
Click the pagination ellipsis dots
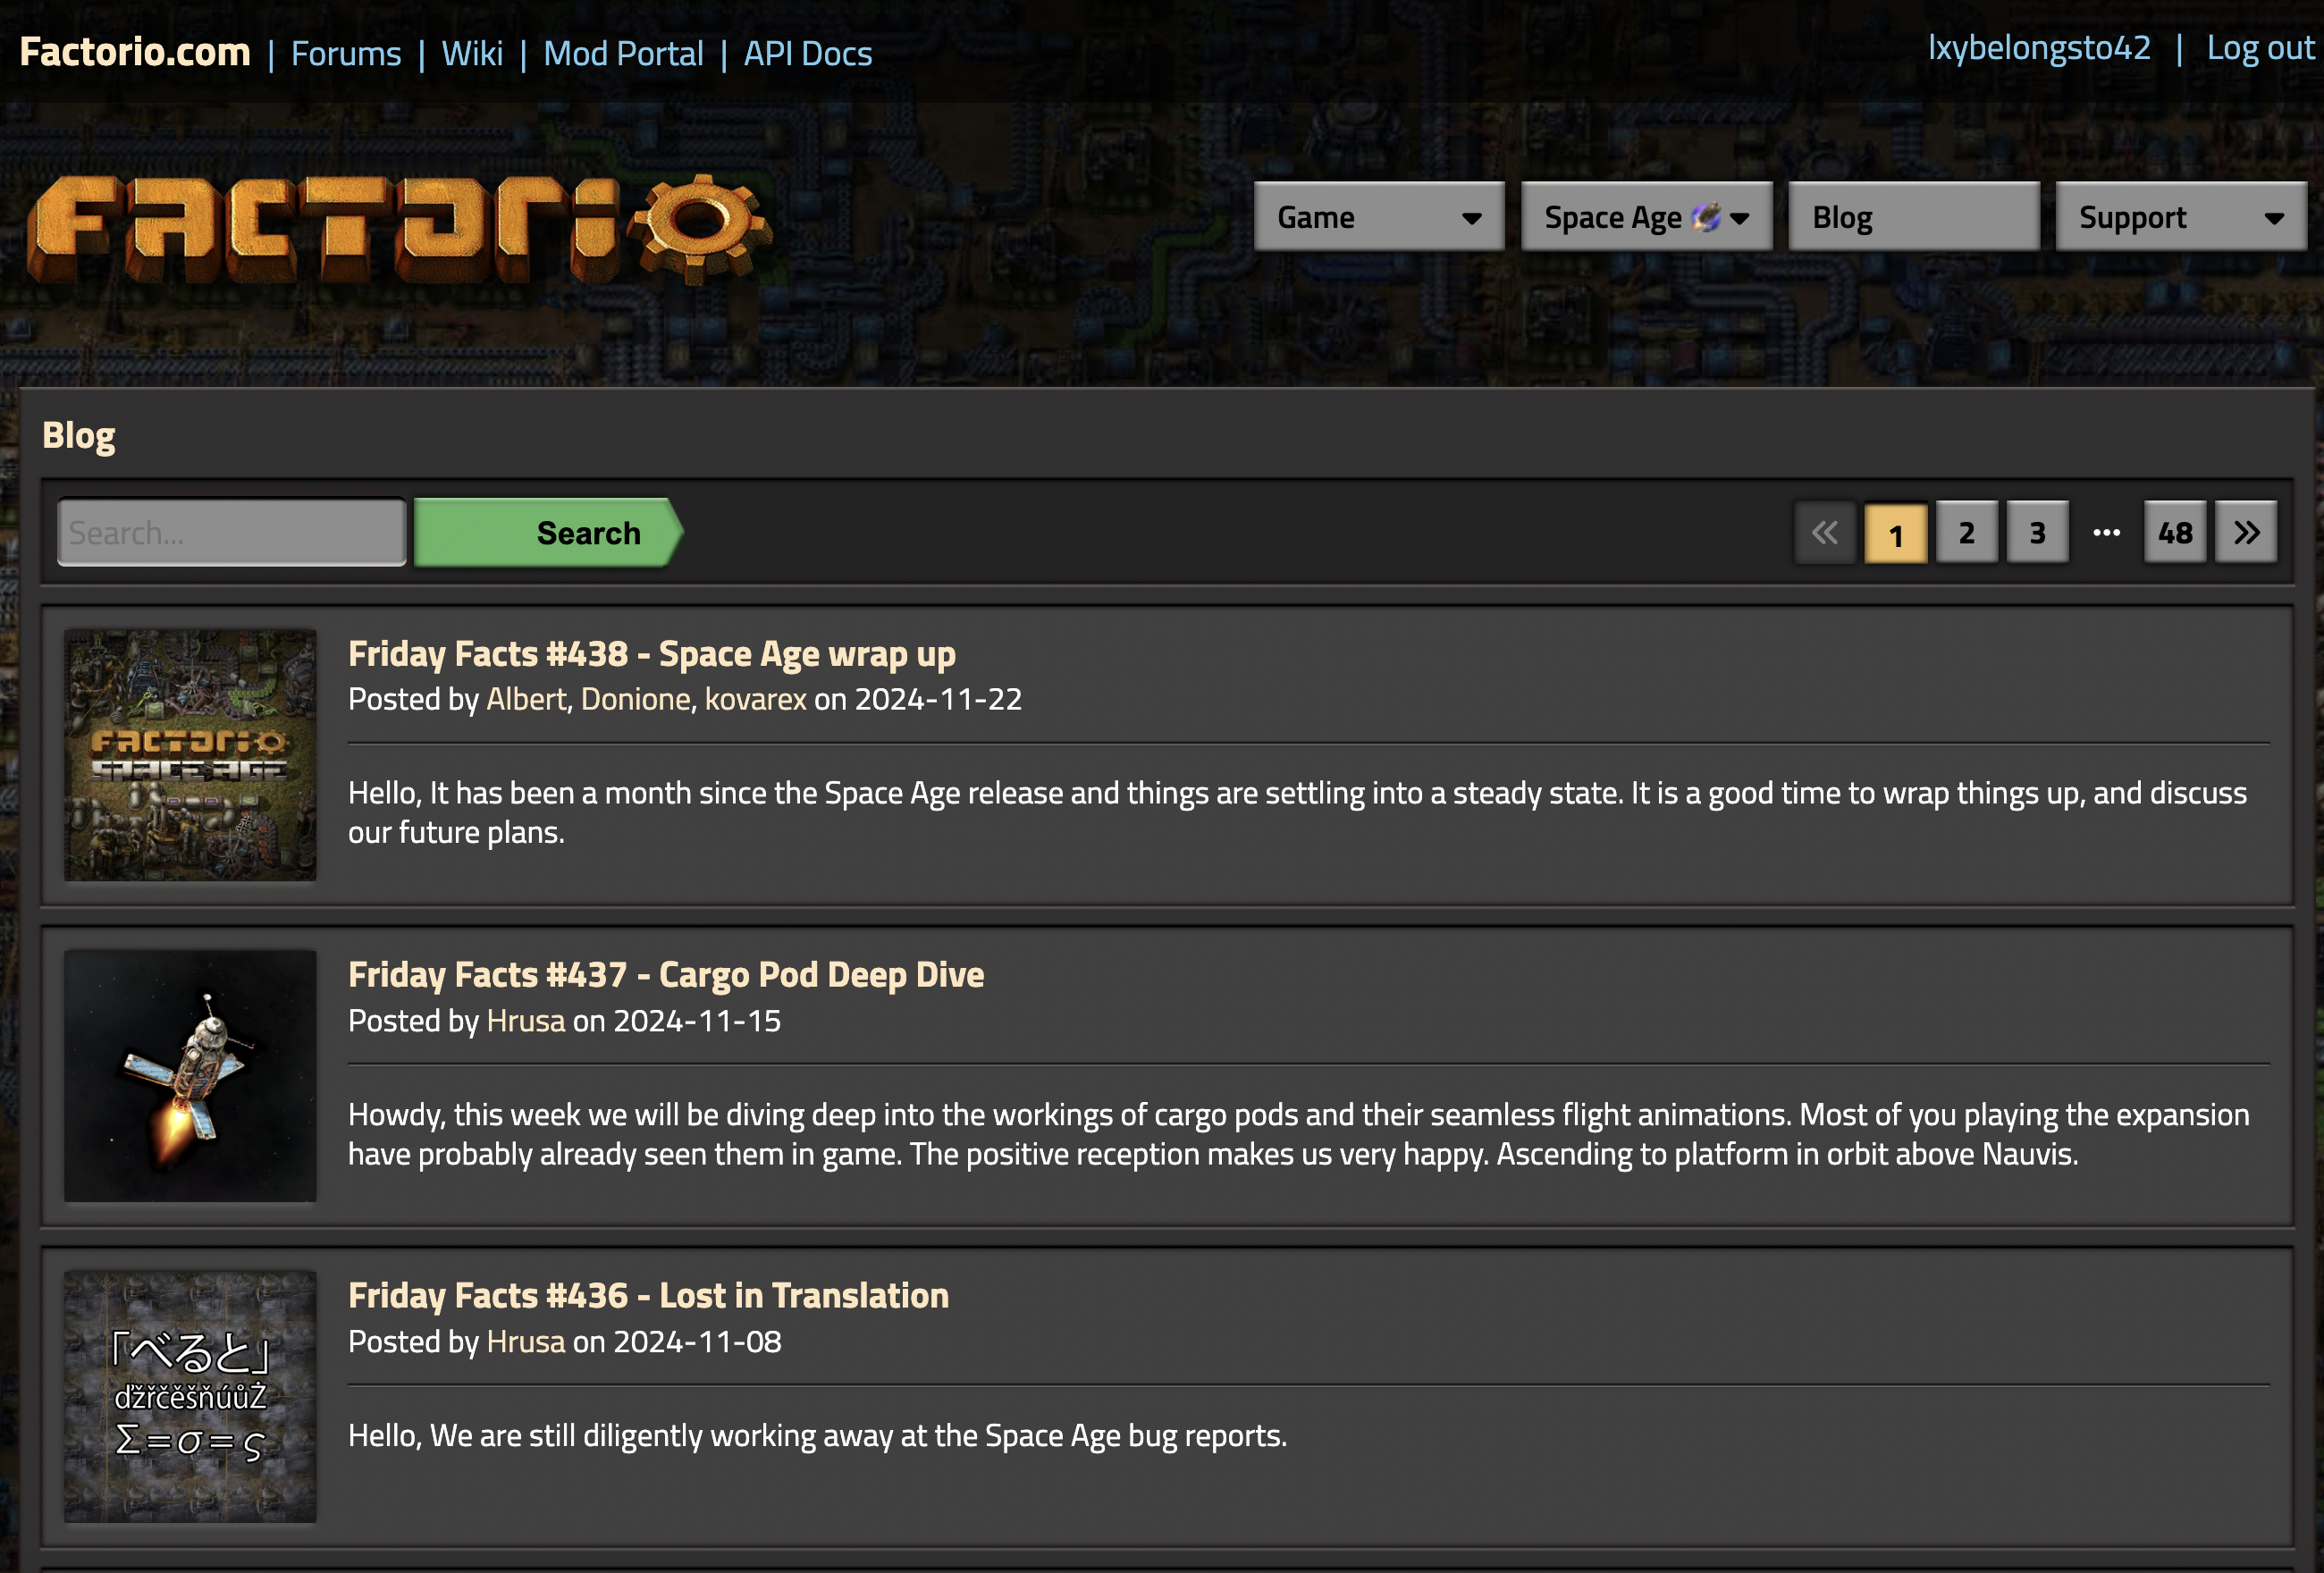coord(2106,533)
